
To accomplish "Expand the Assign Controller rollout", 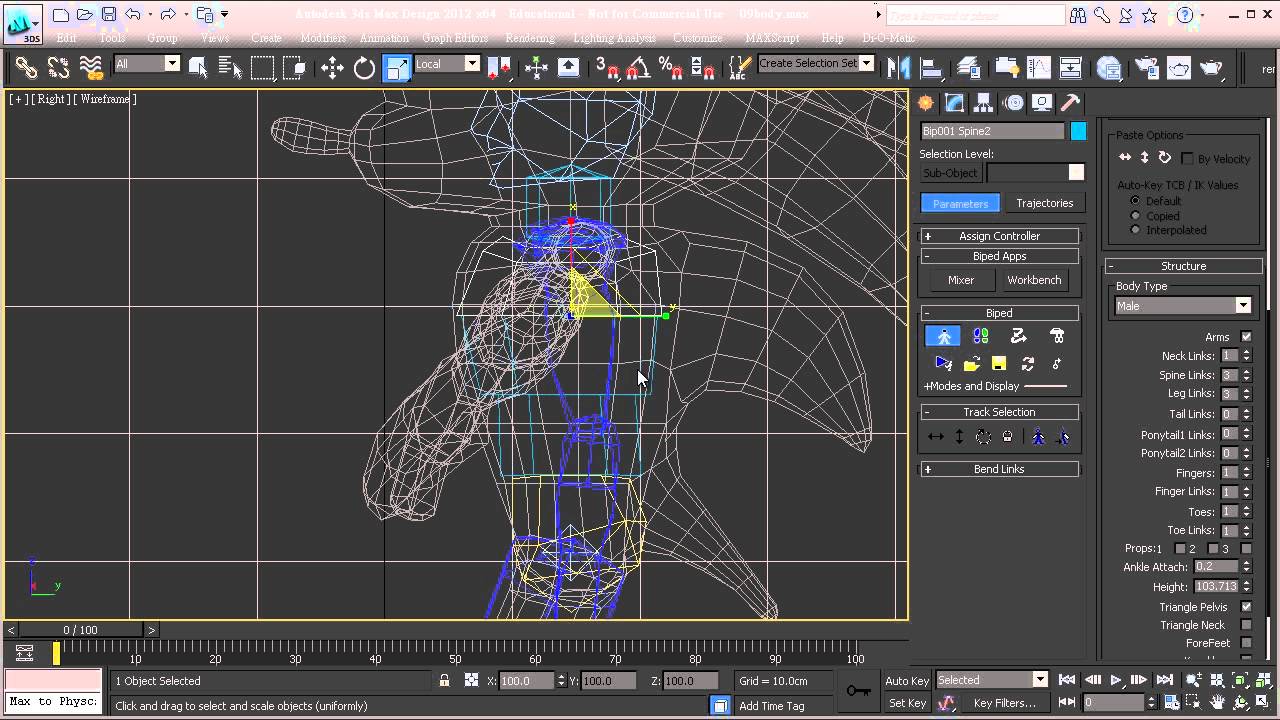I will point(999,236).
